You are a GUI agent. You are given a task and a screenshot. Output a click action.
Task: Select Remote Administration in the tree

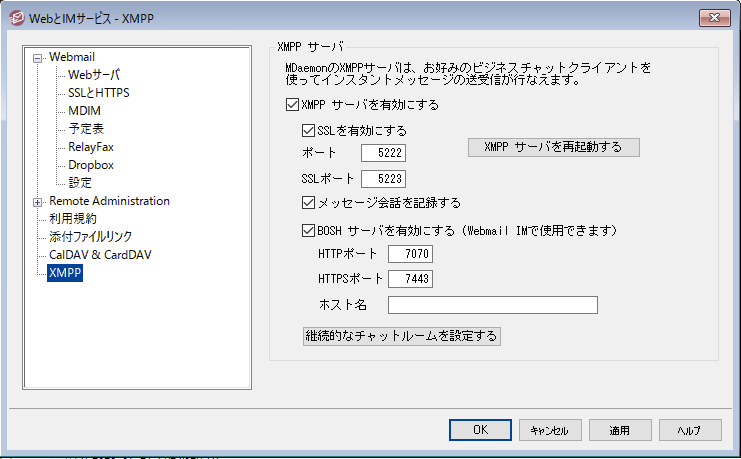tap(109, 201)
